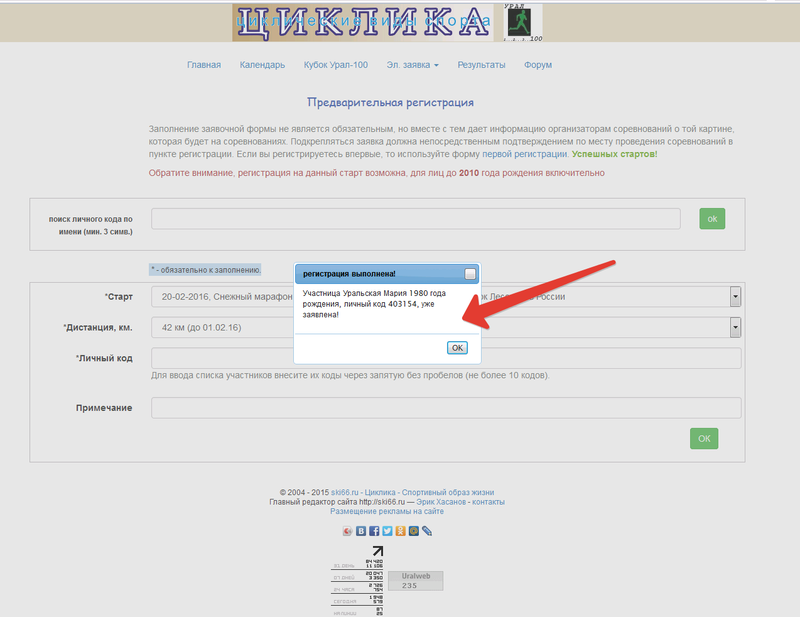Click the Mail.ru share icon
This screenshot has height=617, width=800.
[413, 531]
